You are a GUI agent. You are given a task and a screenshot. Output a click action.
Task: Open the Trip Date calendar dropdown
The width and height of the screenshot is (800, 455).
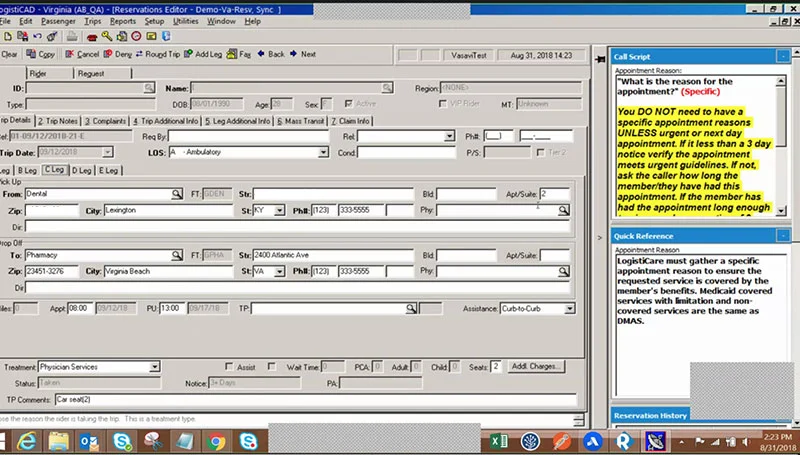pos(107,152)
